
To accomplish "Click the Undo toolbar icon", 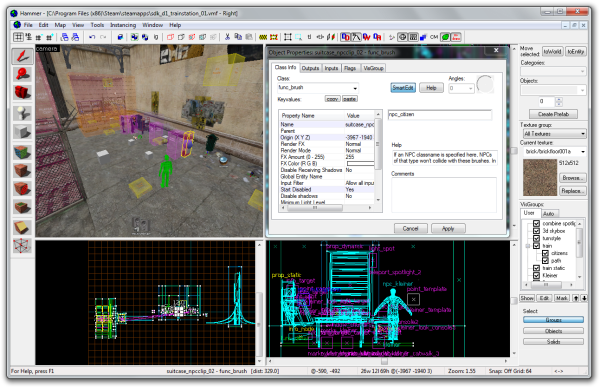I will click(x=92, y=37).
